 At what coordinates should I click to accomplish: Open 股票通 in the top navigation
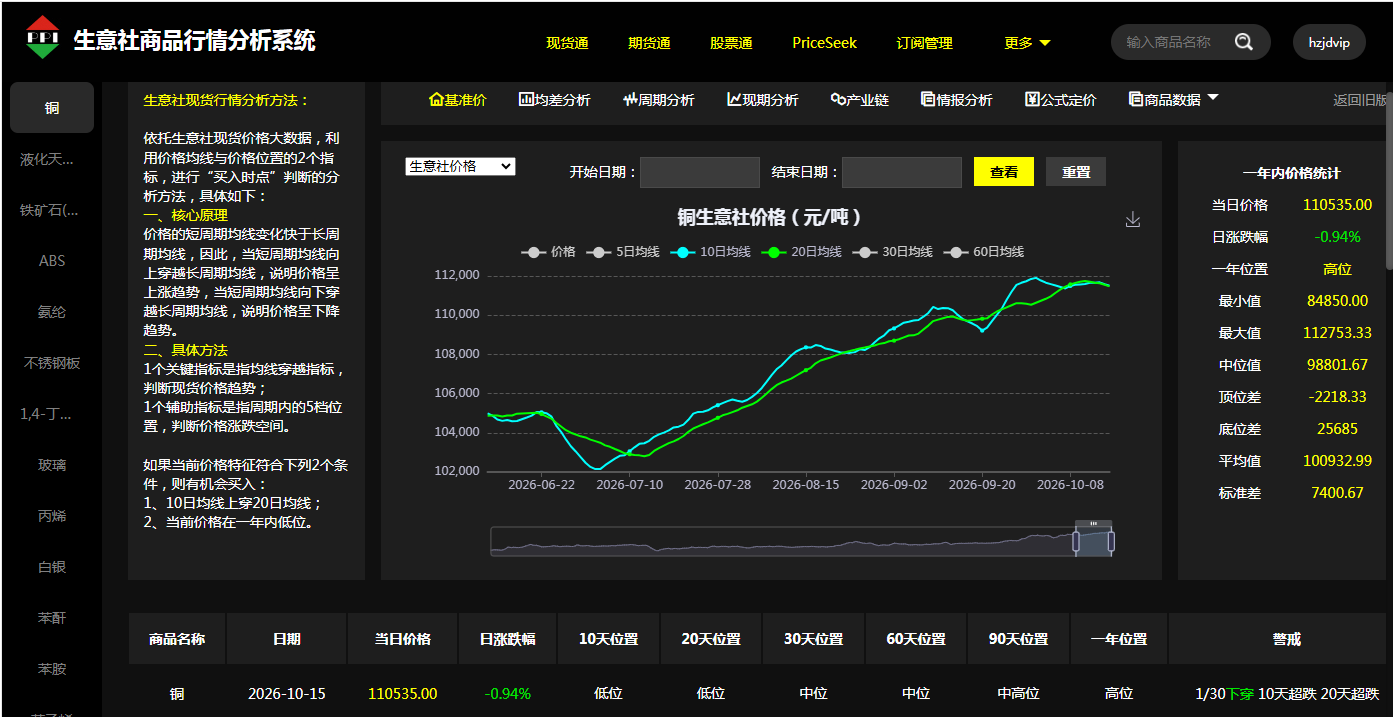tap(731, 43)
